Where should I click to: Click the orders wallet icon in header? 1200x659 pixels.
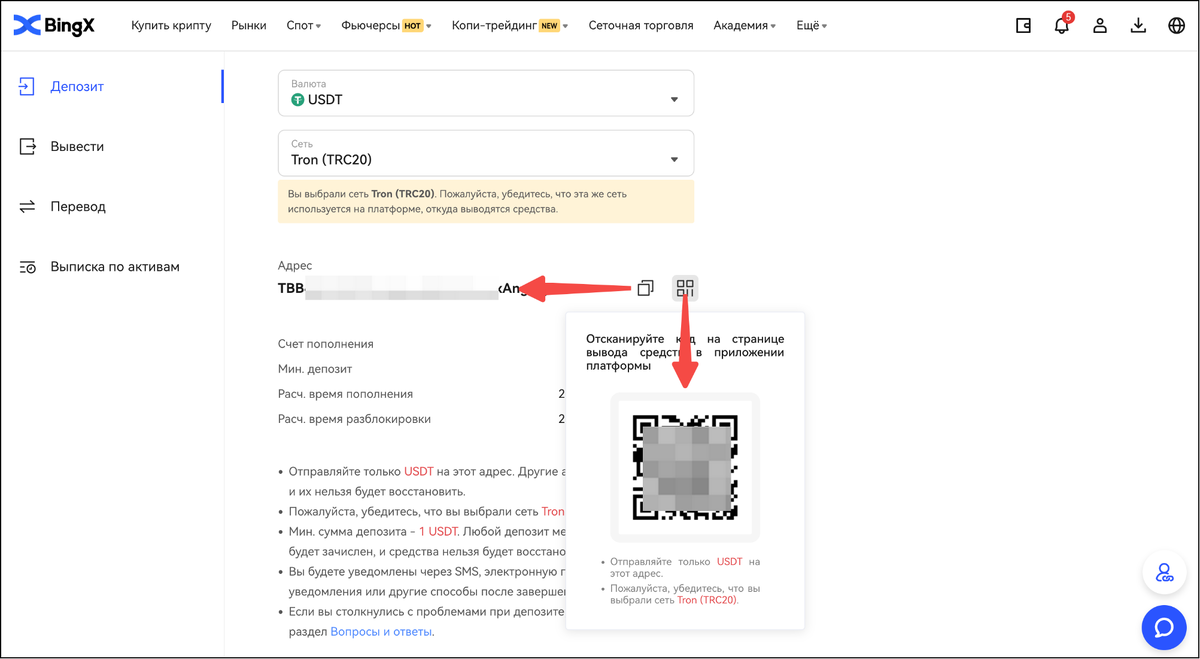pyautogui.click(x=1022, y=26)
